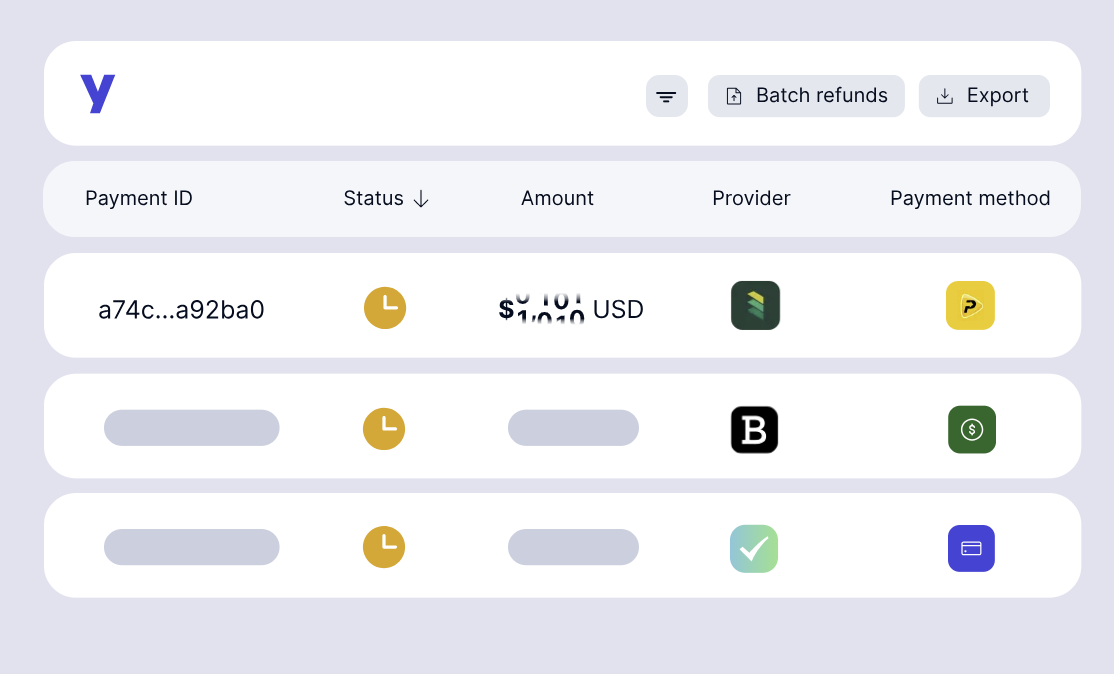The image size is (1114, 674).
Task: Click the gradient checkmark provider icon
Action: coord(754,549)
